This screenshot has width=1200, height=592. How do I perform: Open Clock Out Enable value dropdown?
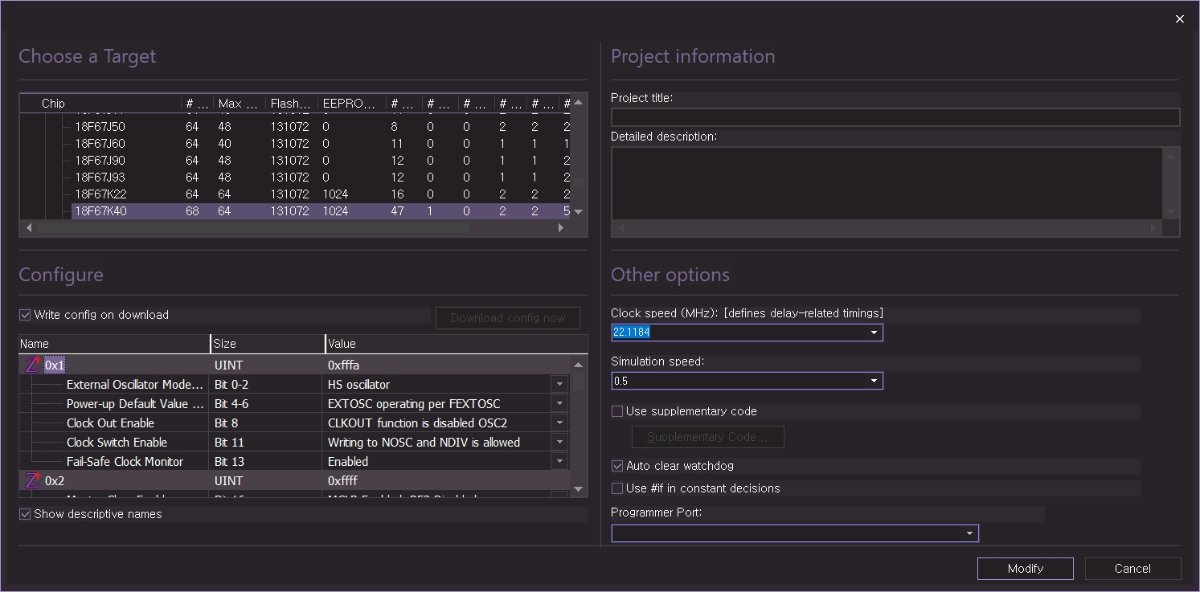tap(558, 423)
